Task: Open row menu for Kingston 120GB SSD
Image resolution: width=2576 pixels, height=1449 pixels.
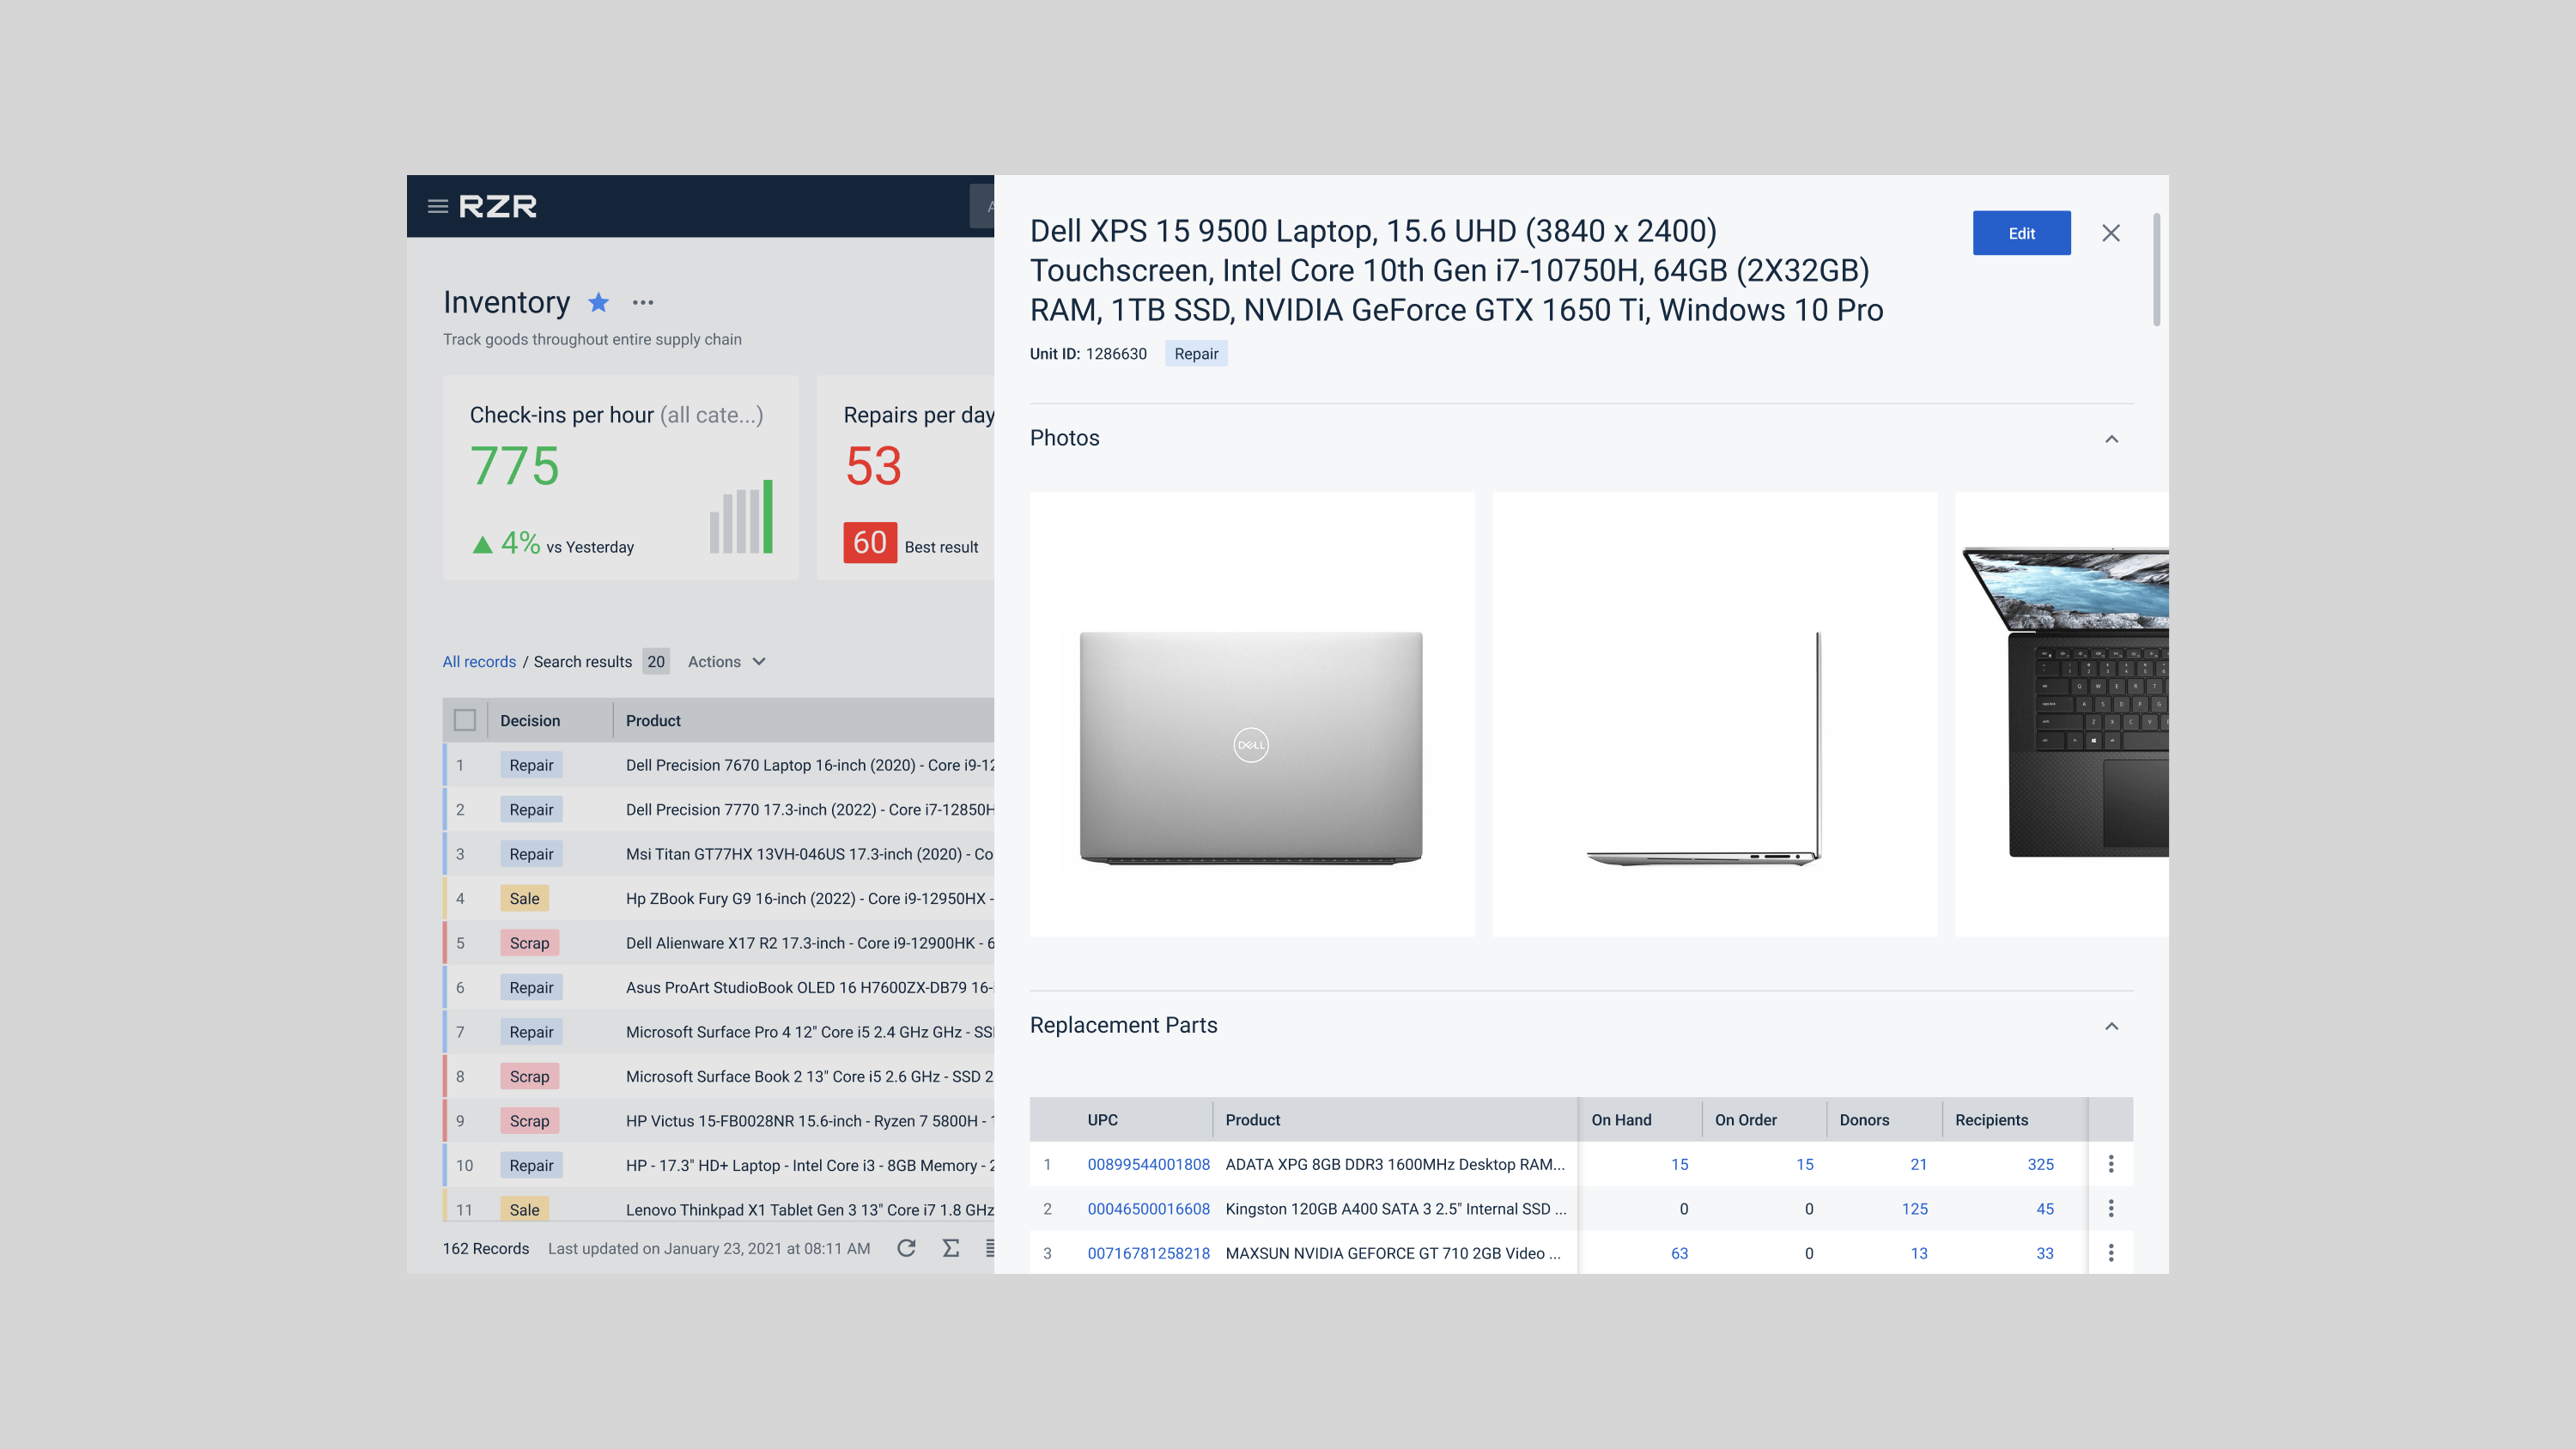Action: [2111, 1208]
